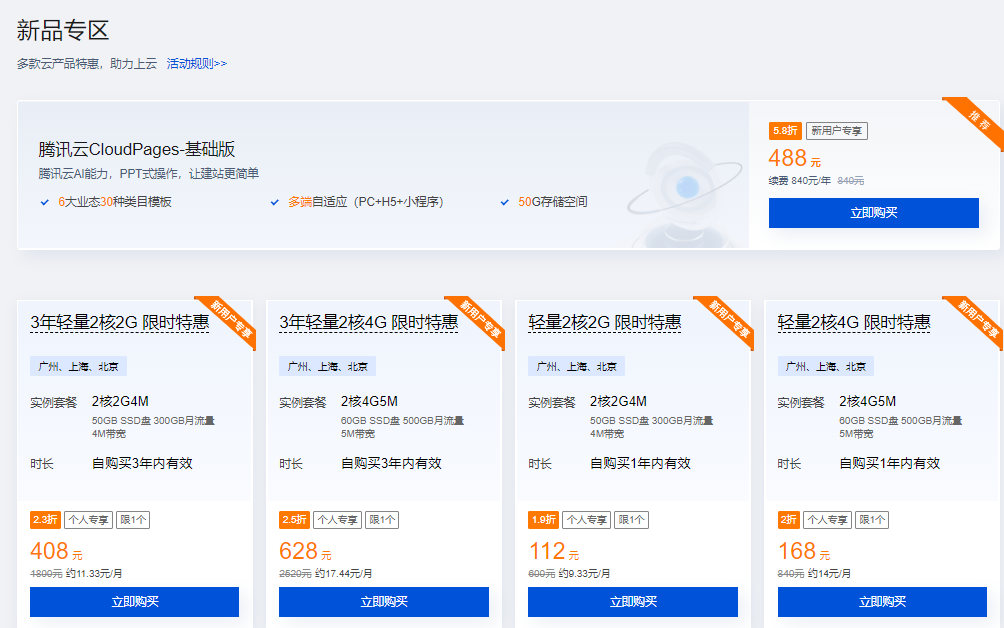Click the 个人专享 tag beside 2.3折
Viewport: 1004px width, 628px height.
88,520
